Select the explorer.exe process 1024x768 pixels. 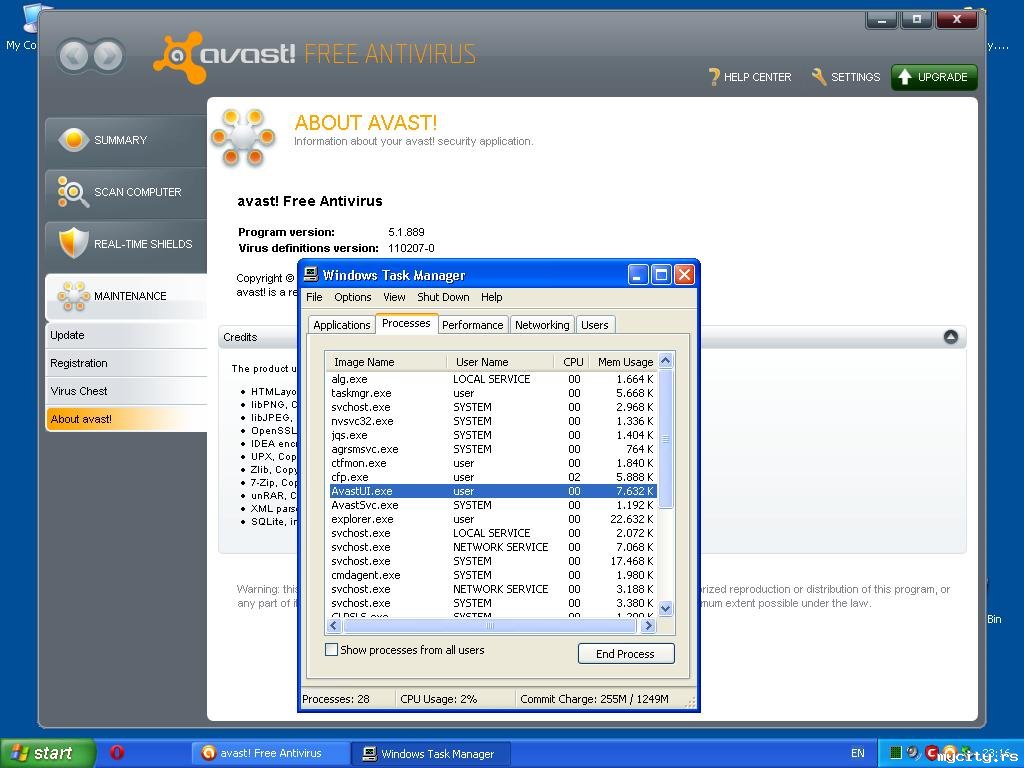tap(492, 519)
